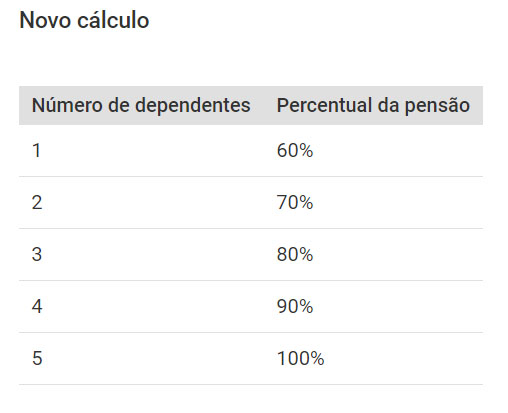Click the word 'da' in the header
Image resolution: width=508 pixels, height=413 pixels.
point(388,105)
